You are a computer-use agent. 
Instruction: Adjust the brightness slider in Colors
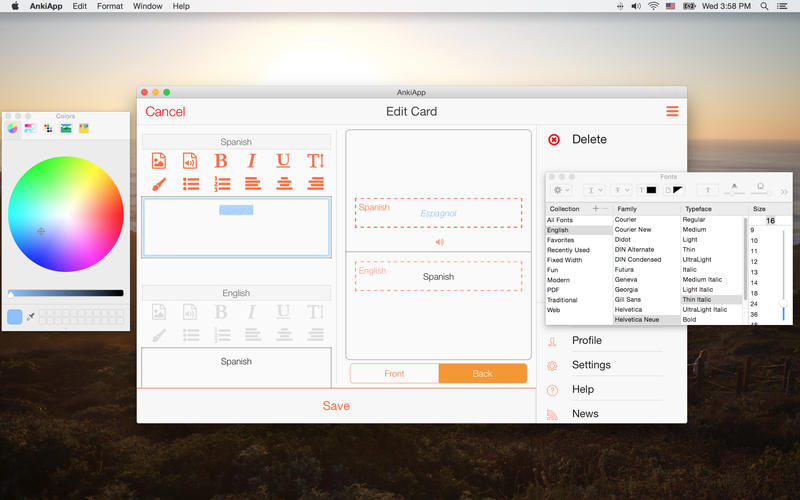pos(66,293)
